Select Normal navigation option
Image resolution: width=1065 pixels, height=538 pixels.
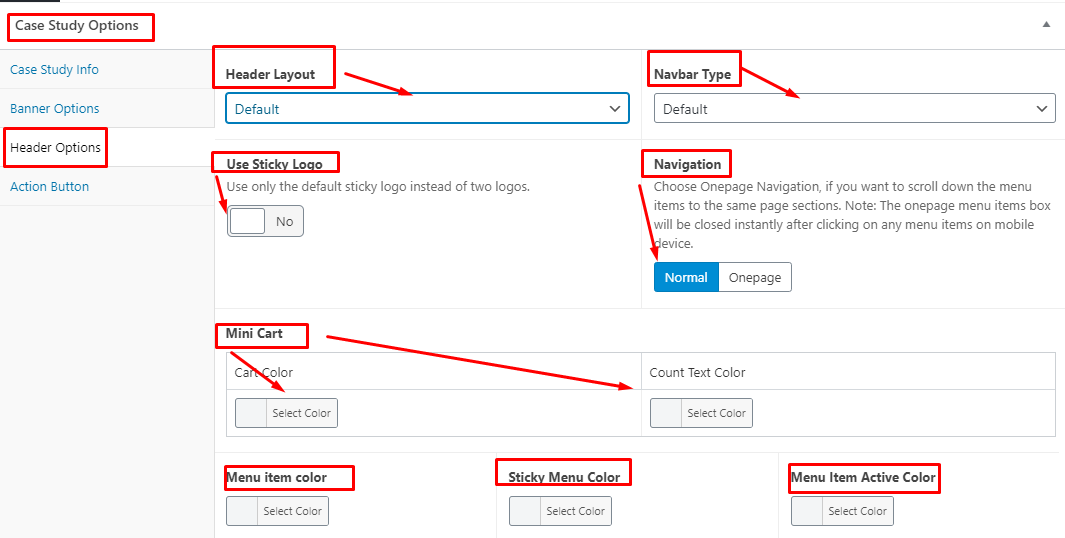(x=686, y=277)
